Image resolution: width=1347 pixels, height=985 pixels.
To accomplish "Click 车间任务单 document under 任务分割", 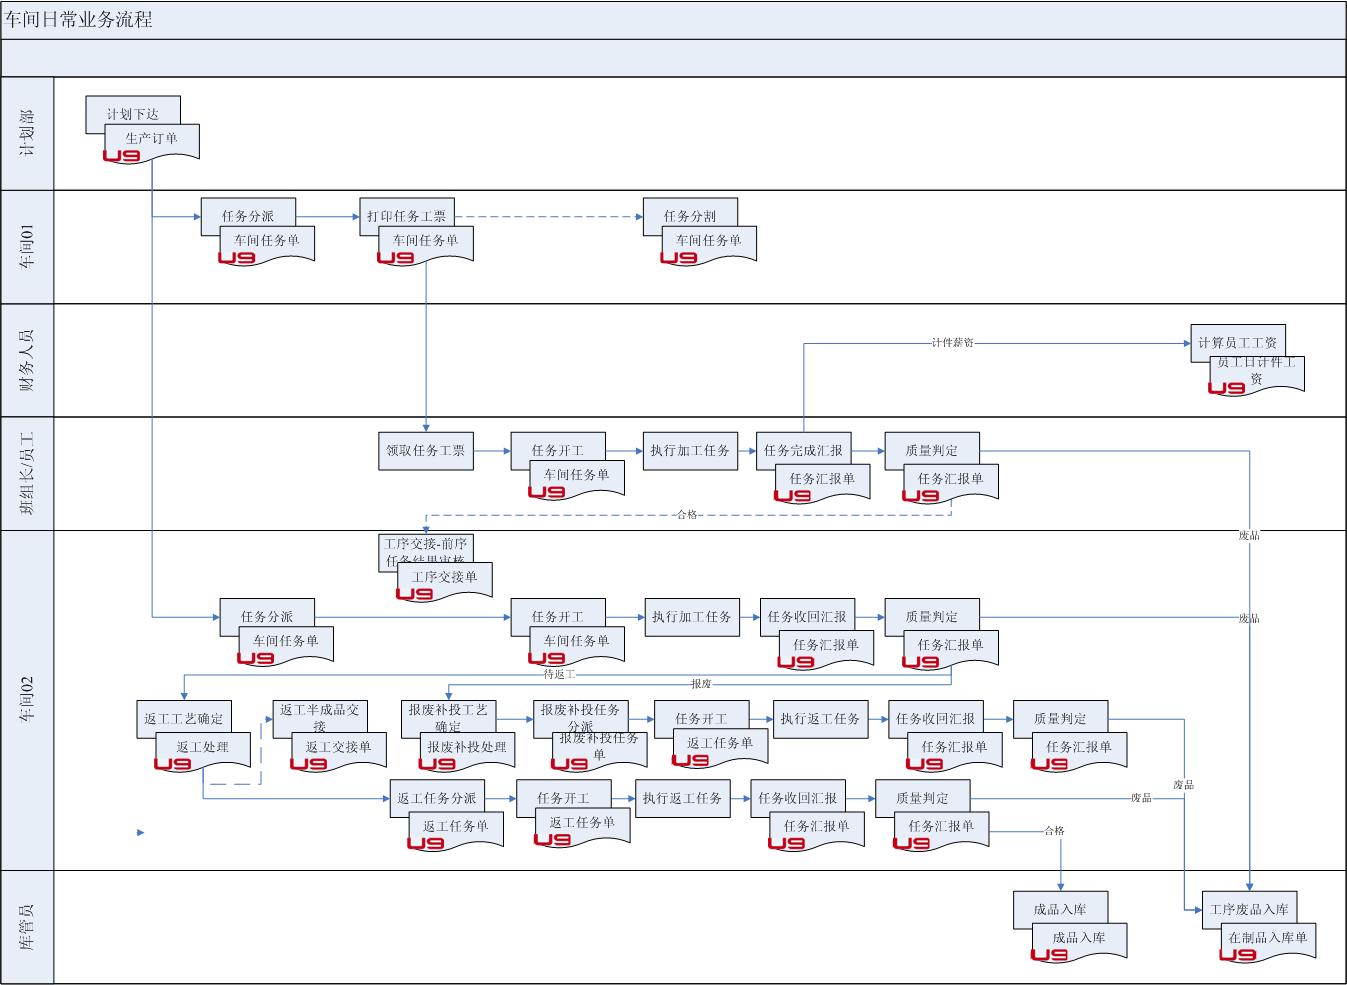I will [709, 245].
